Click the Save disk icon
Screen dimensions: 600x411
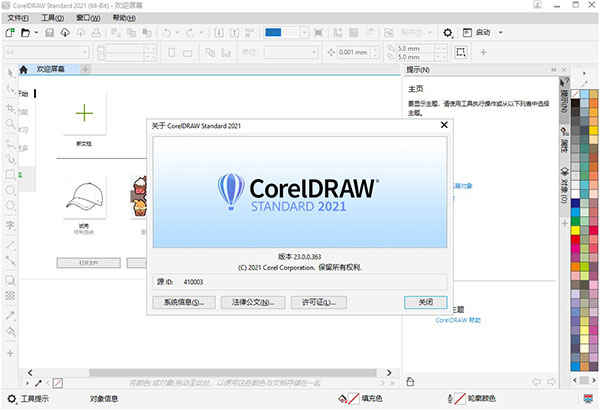[x=49, y=33]
